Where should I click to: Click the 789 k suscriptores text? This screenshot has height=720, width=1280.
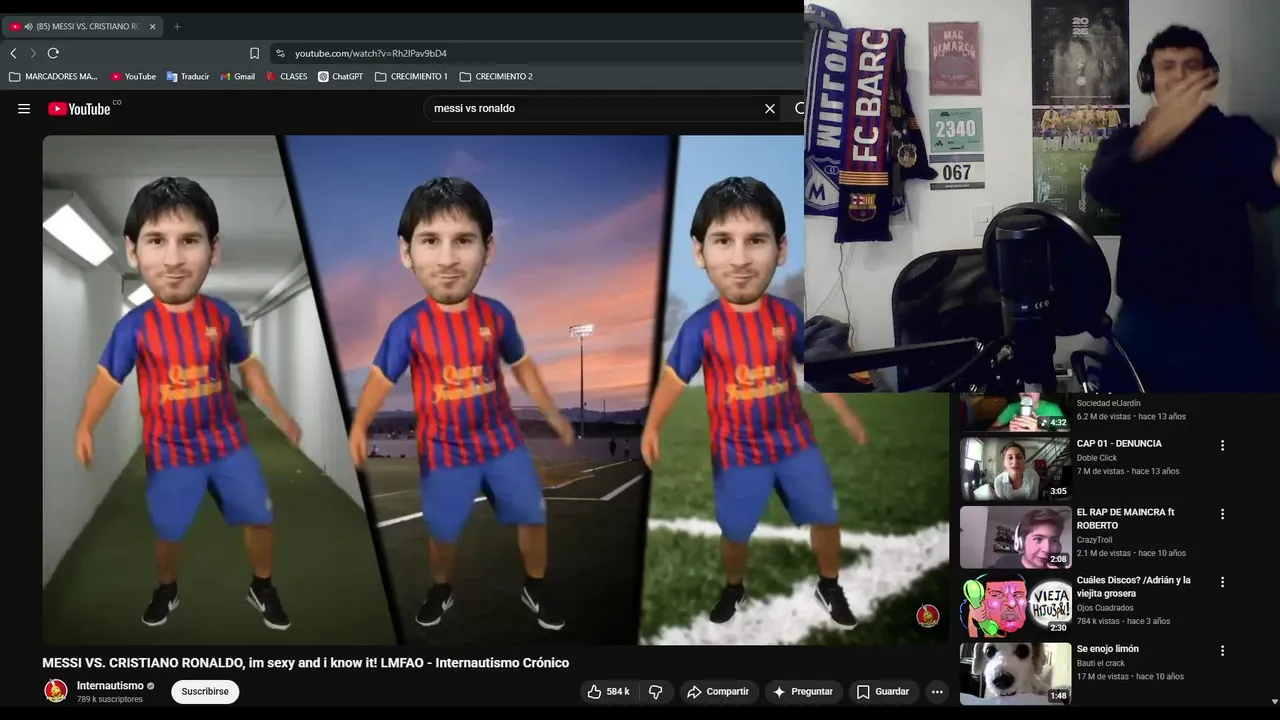pyautogui.click(x=110, y=699)
